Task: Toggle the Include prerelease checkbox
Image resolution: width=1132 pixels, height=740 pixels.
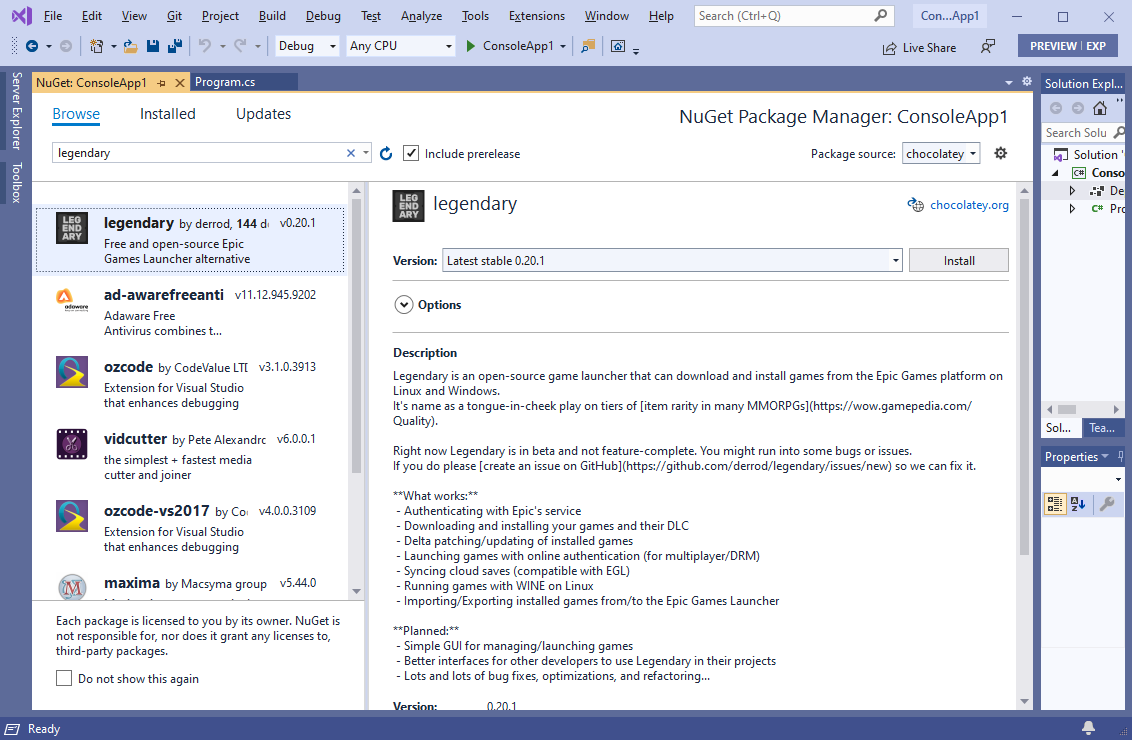Action: click(x=411, y=153)
